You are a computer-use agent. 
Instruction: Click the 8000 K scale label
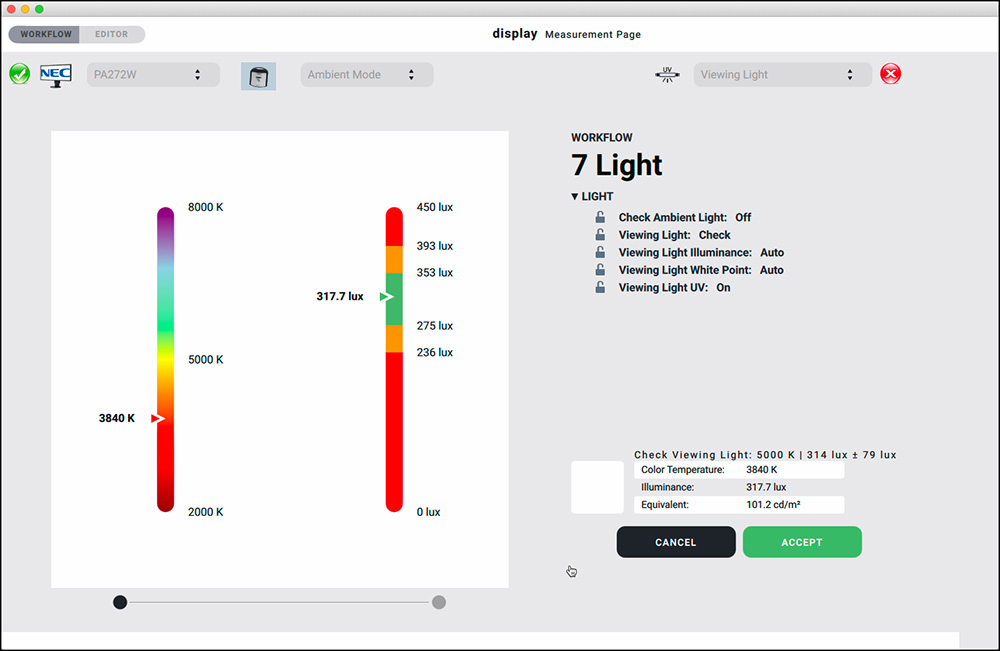(x=205, y=207)
